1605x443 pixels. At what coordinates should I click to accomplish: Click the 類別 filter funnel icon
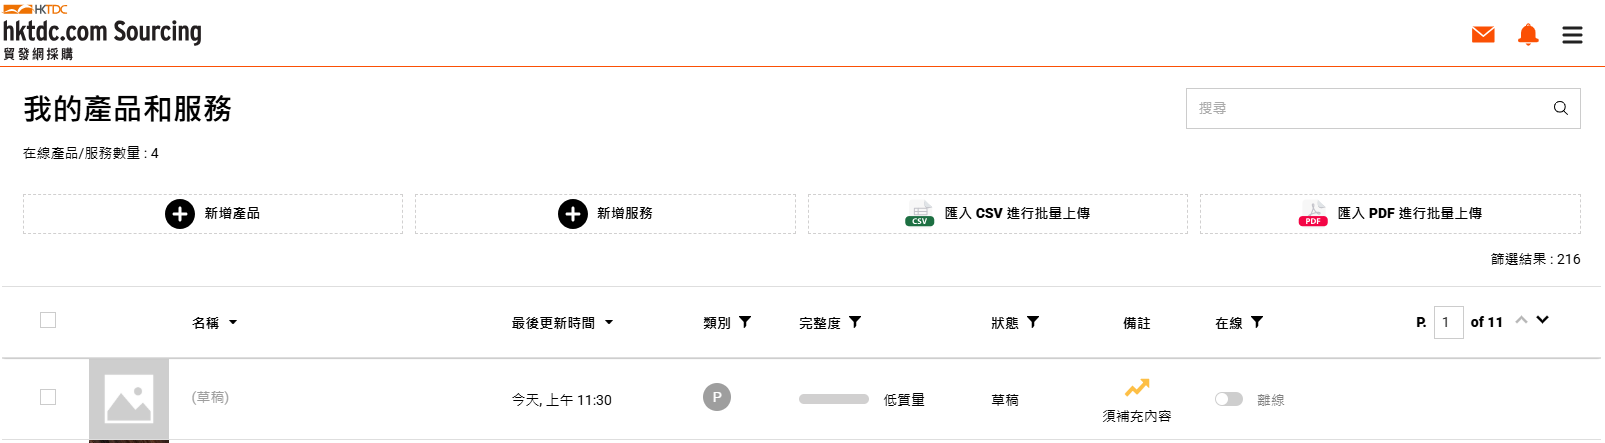click(x=745, y=322)
